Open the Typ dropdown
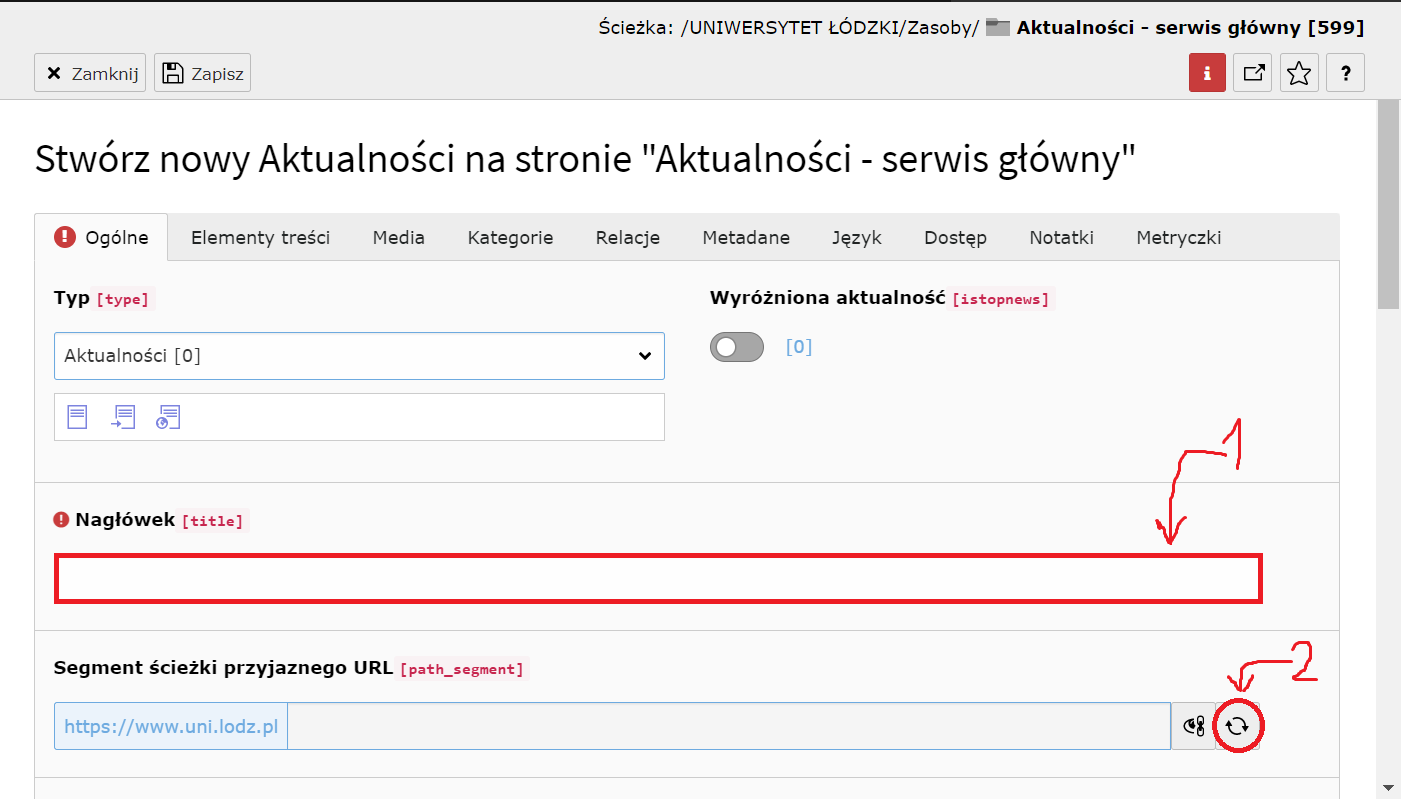 [359, 356]
